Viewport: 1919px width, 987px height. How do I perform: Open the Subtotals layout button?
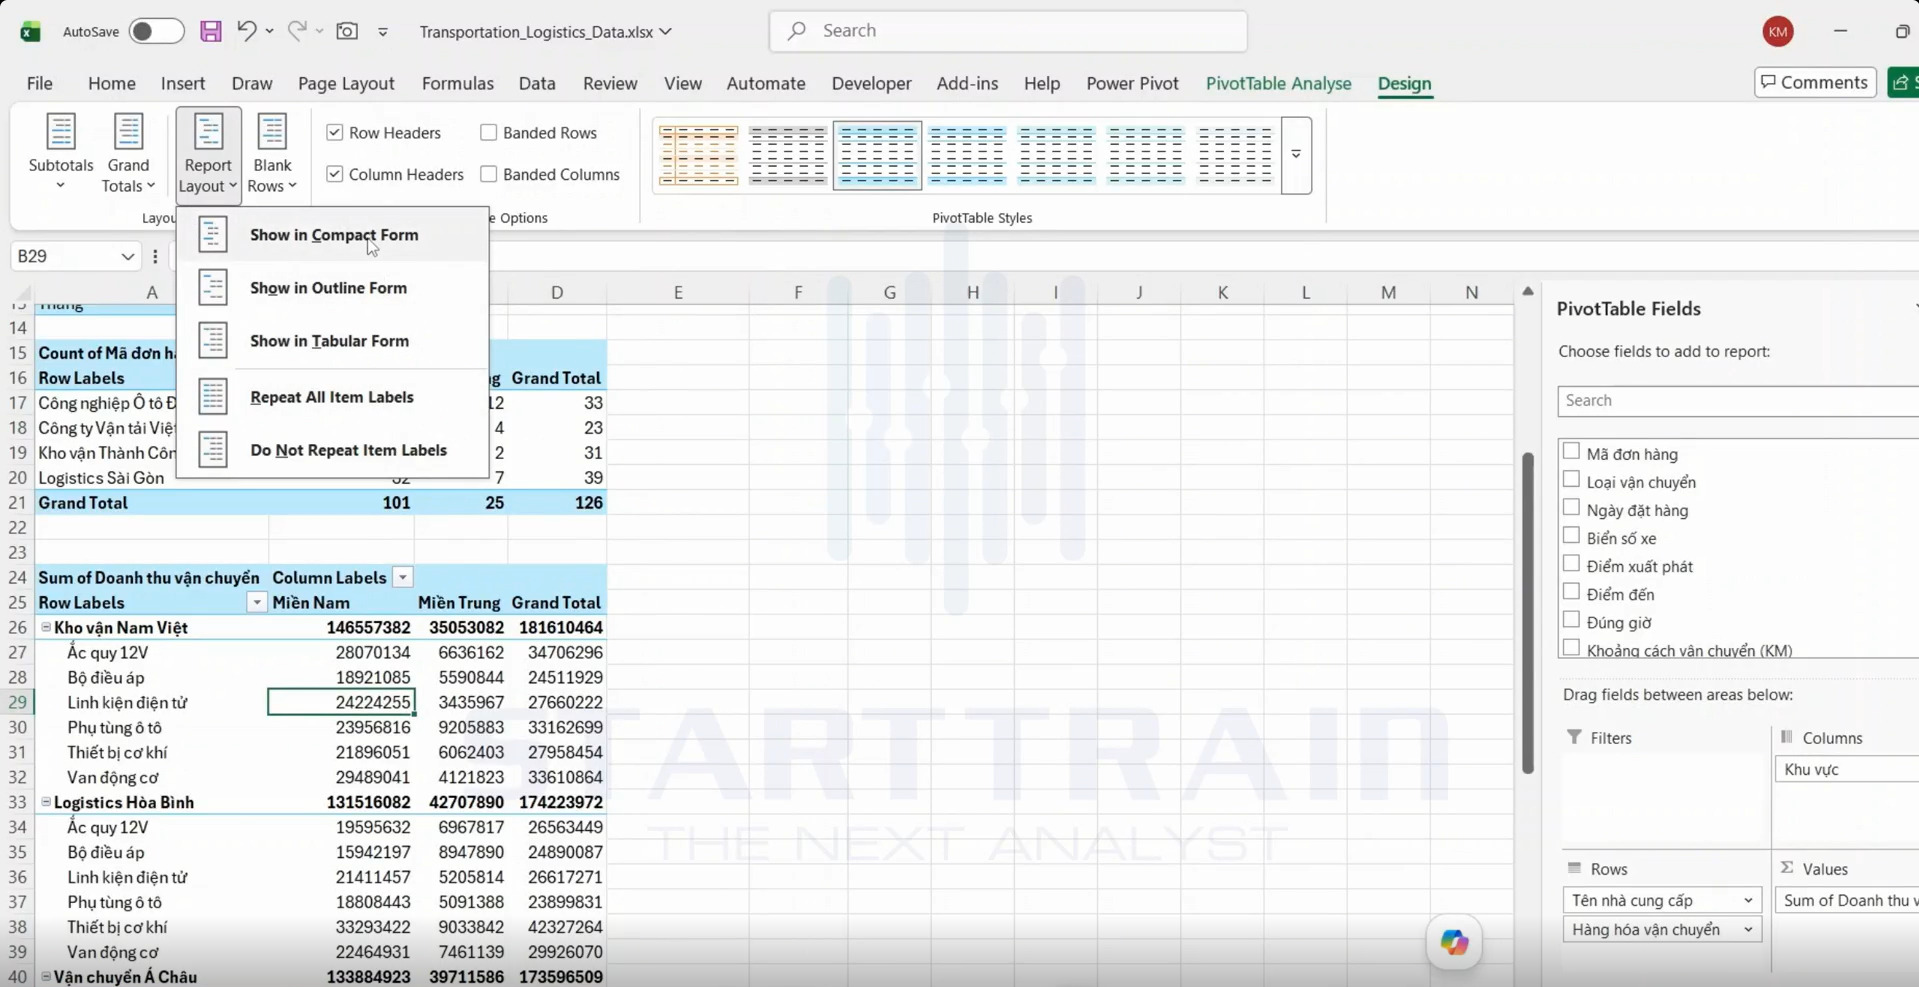point(61,153)
